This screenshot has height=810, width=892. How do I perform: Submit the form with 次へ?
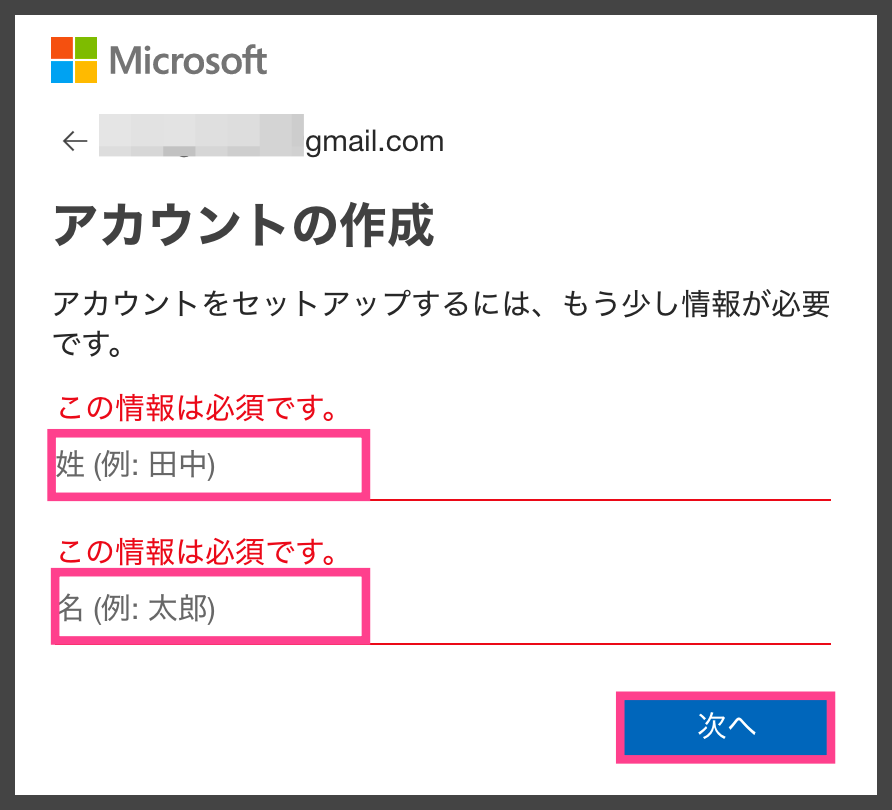[725, 727]
